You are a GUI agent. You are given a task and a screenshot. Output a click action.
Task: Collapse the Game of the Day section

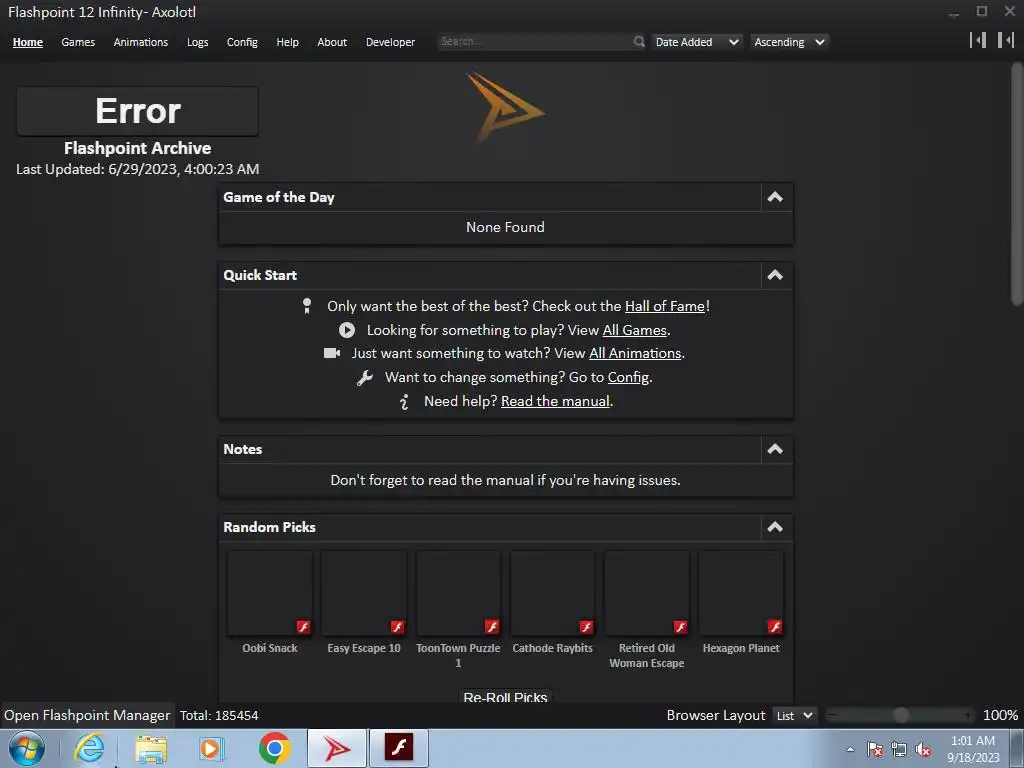[x=775, y=197]
